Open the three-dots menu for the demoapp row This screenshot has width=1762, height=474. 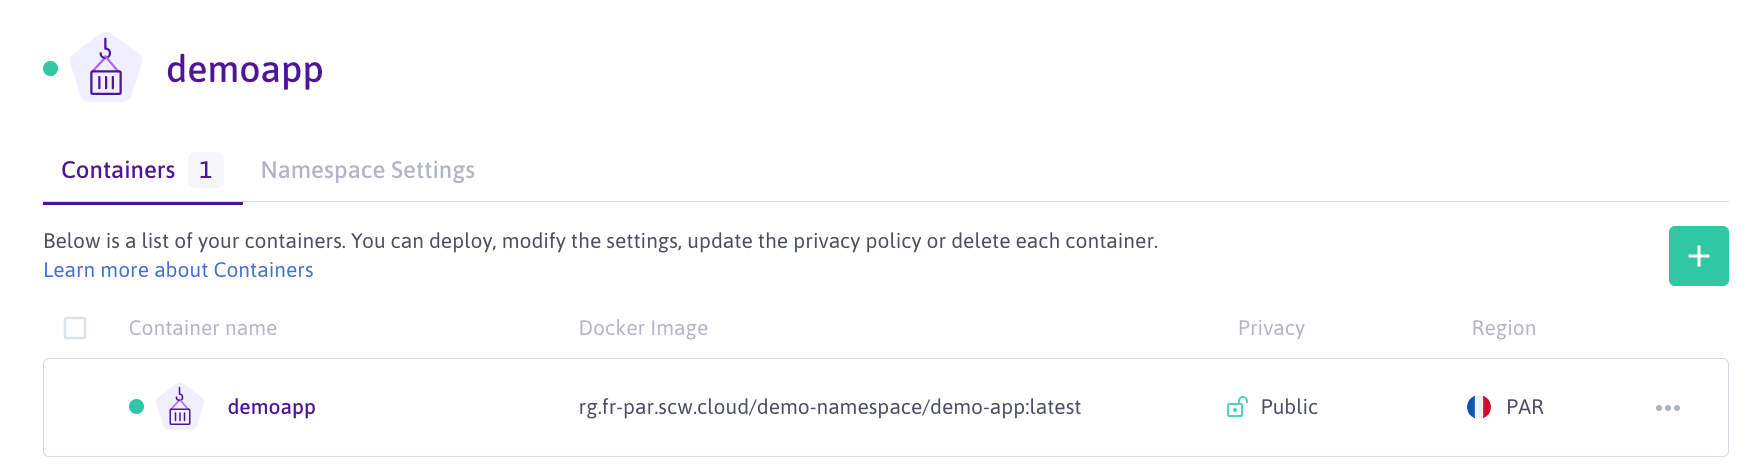(1667, 408)
